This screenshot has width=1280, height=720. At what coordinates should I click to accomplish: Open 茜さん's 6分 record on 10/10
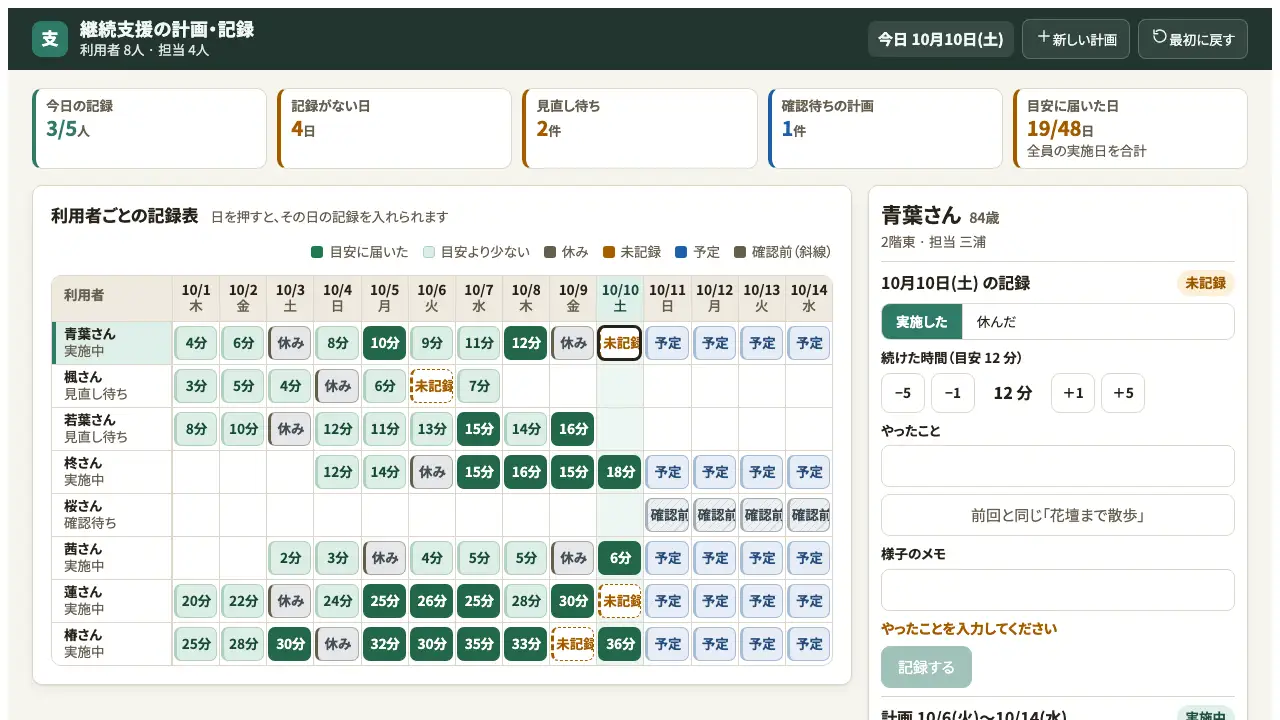[620, 558]
